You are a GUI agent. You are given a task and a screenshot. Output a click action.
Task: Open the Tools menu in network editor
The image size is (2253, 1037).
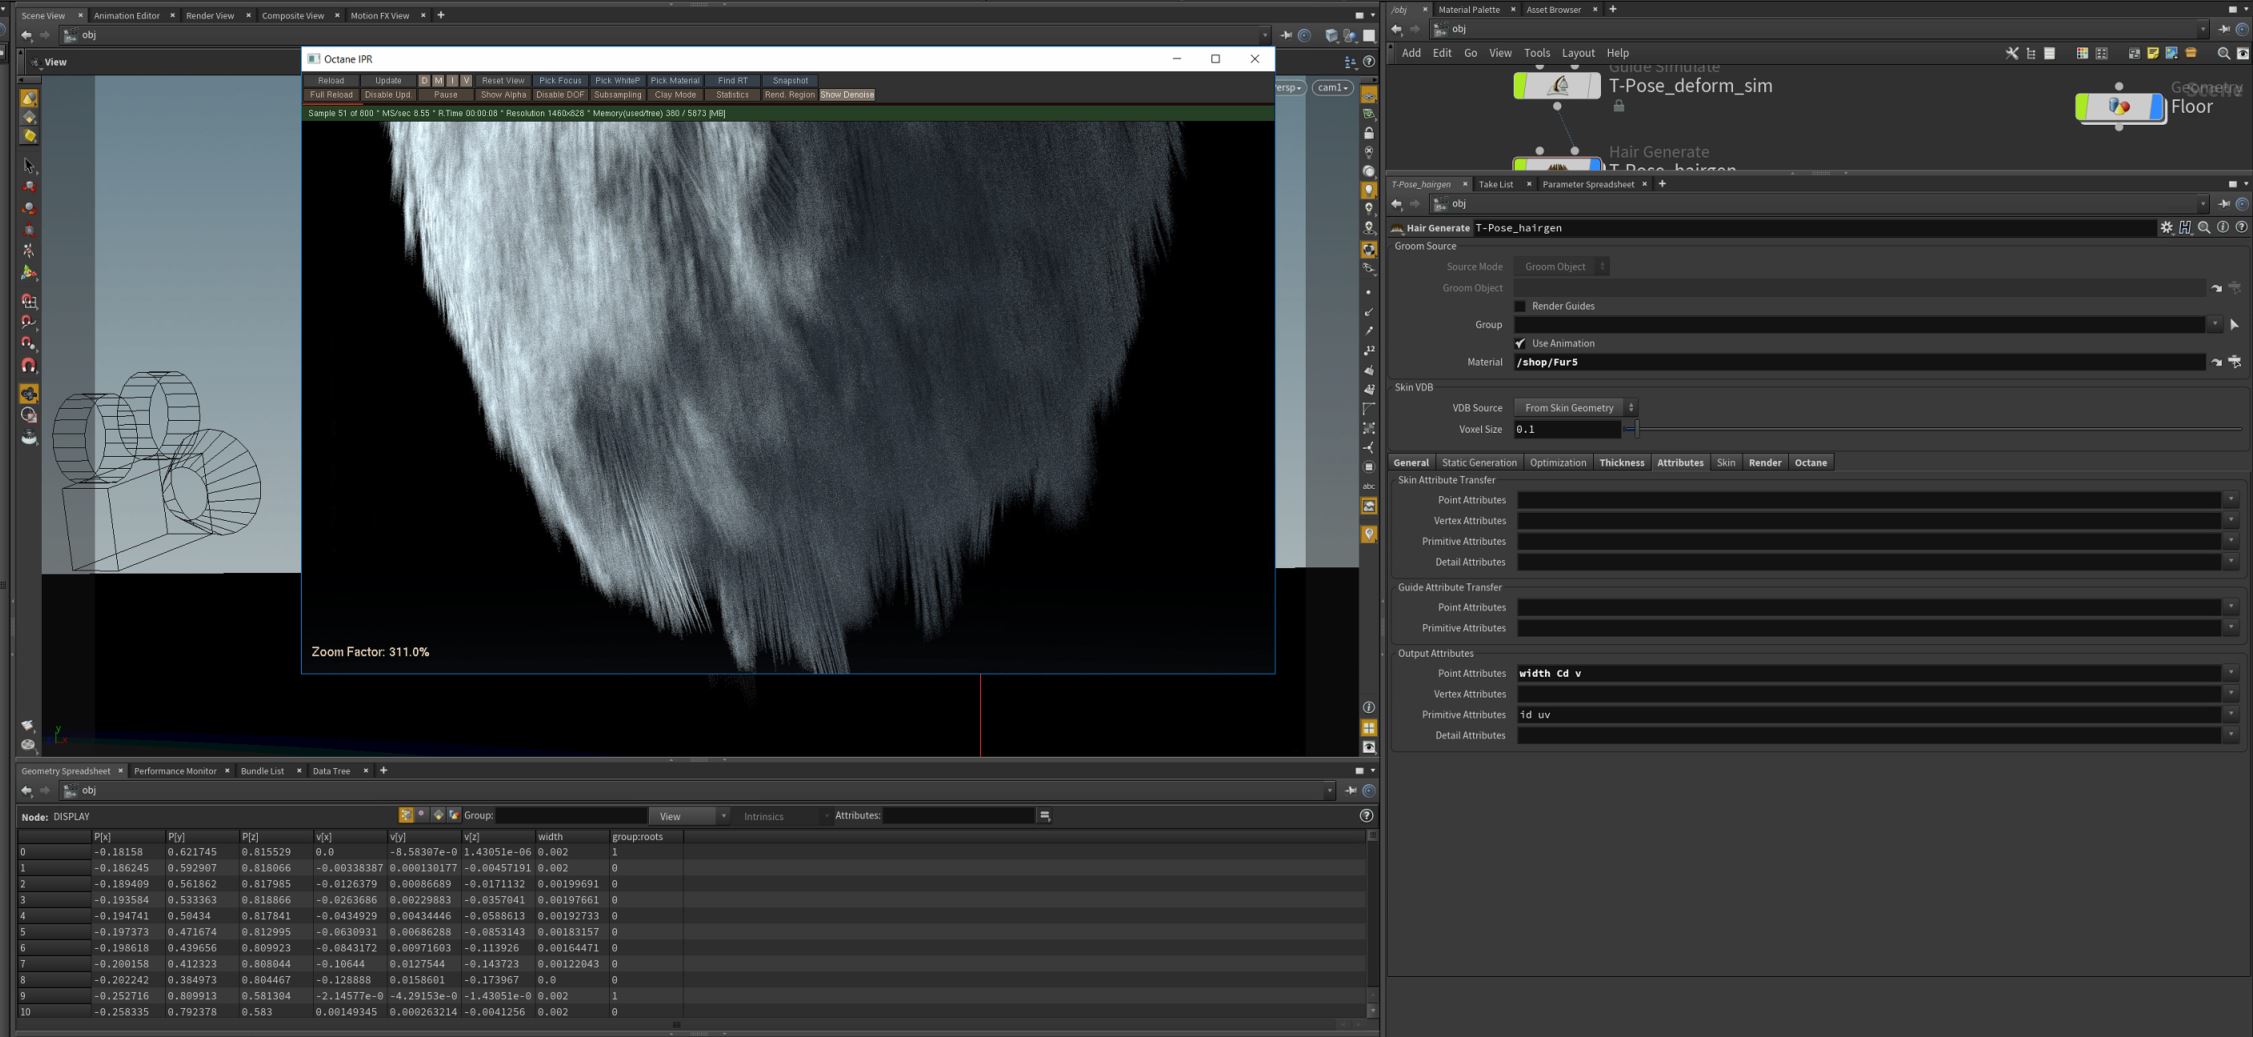pyautogui.click(x=1536, y=53)
